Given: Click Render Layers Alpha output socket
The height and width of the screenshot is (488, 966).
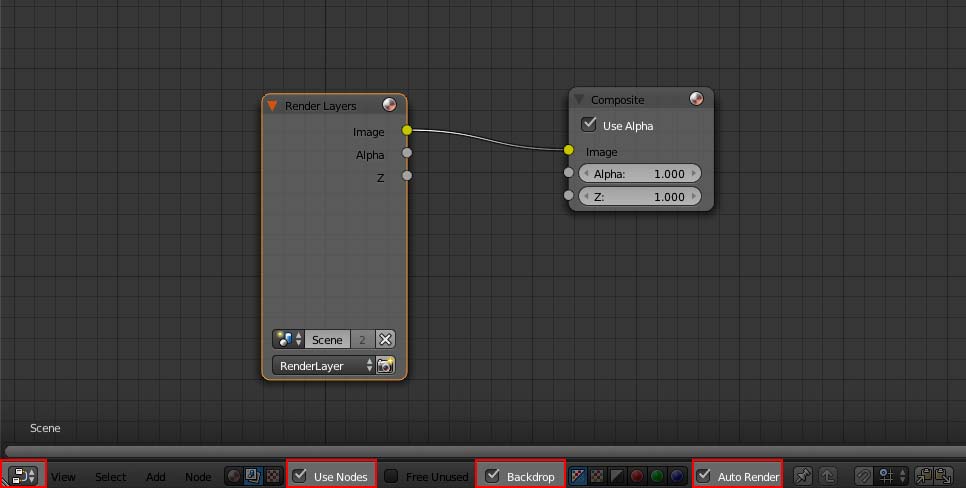Looking at the screenshot, I should tap(407, 153).
